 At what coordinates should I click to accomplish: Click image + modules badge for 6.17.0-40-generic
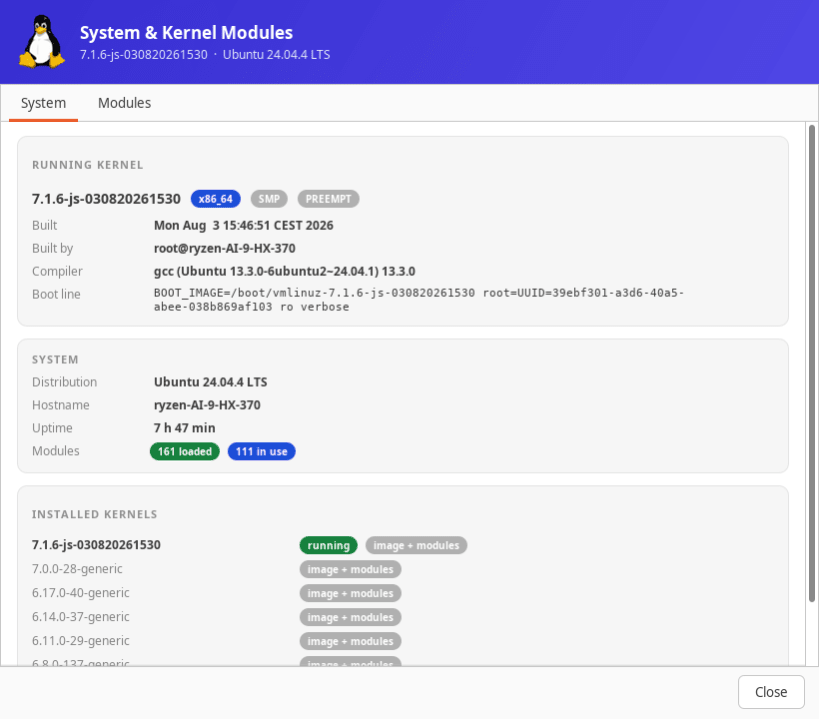350,593
